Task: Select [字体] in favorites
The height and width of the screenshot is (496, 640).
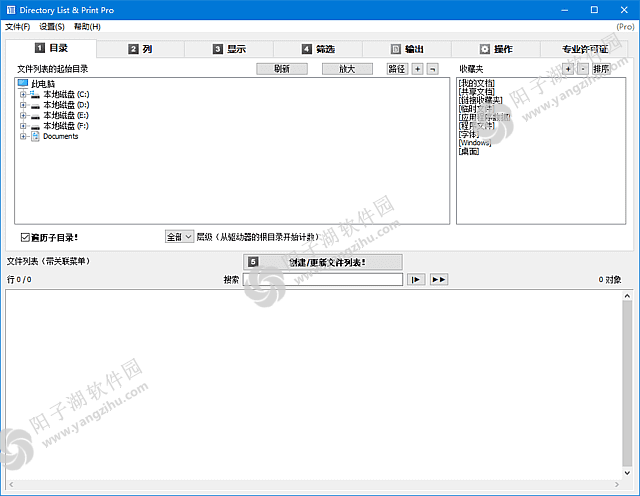Action: [x=469, y=134]
